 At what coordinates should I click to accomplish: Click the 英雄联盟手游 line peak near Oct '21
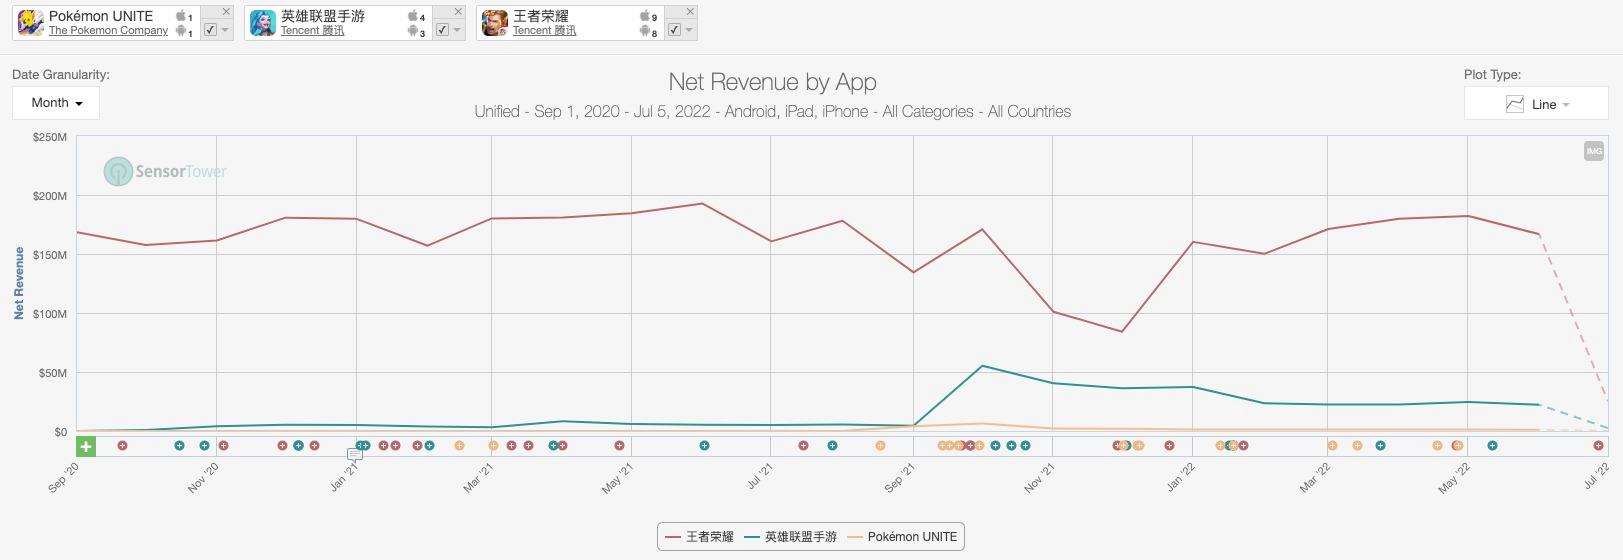[x=982, y=366]
